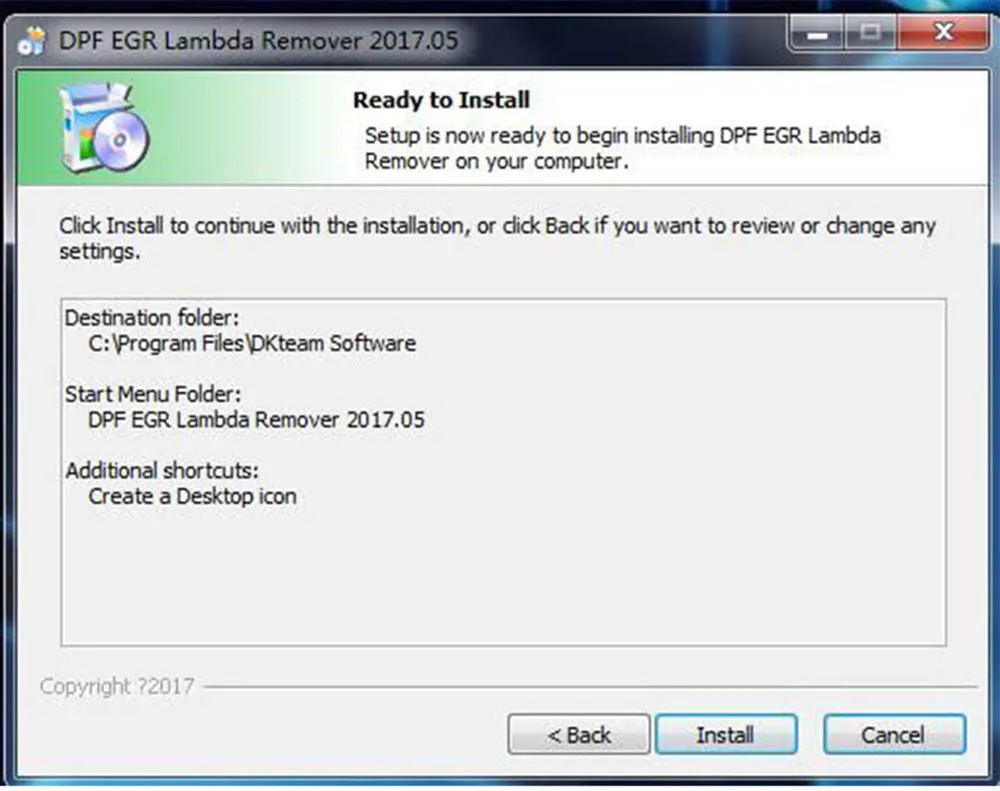1000x791 pixels.
Task: Select the Destination folder label in summary
Action: pyautogui.click(x=152, y=318)
